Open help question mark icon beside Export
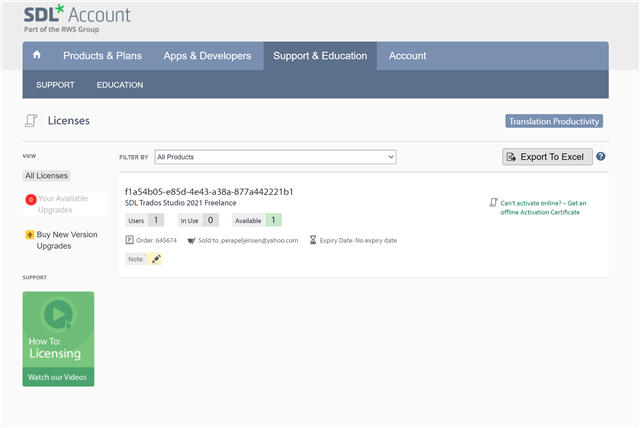This screenshot has height=428, width=640. click(600, 156)
